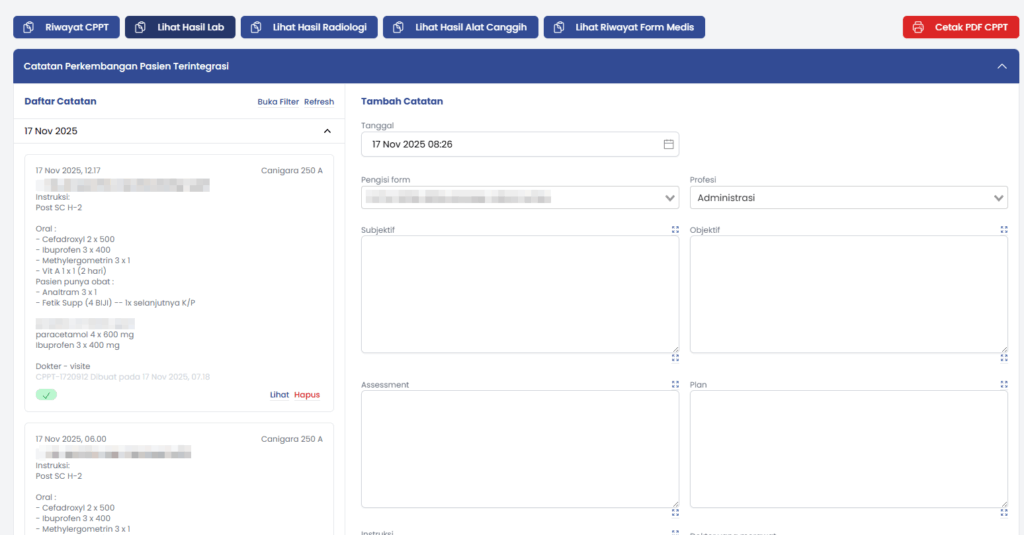Click the icon on Lihat Hasil Radiologi button
The width and height of the screenshot is (1024, 535).
pyautogui.click(x=257, y=27)
